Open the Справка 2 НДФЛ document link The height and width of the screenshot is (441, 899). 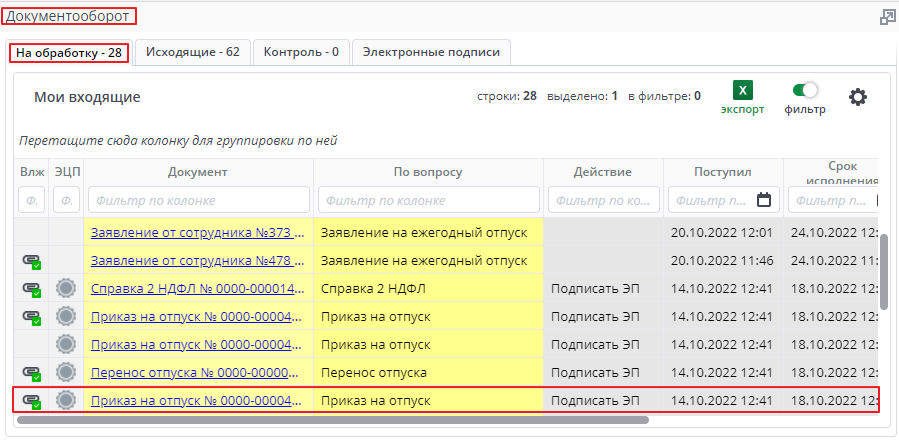pos(198,289)
